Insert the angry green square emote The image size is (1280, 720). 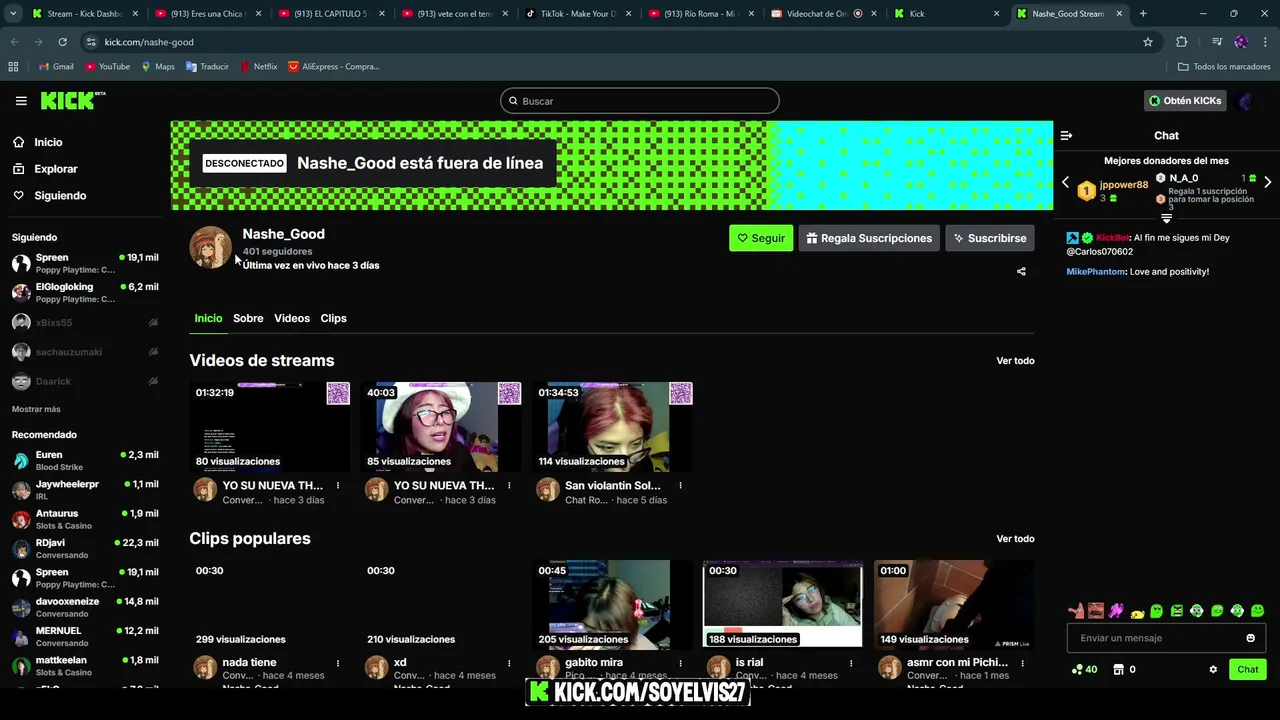tap(1177, 611)
